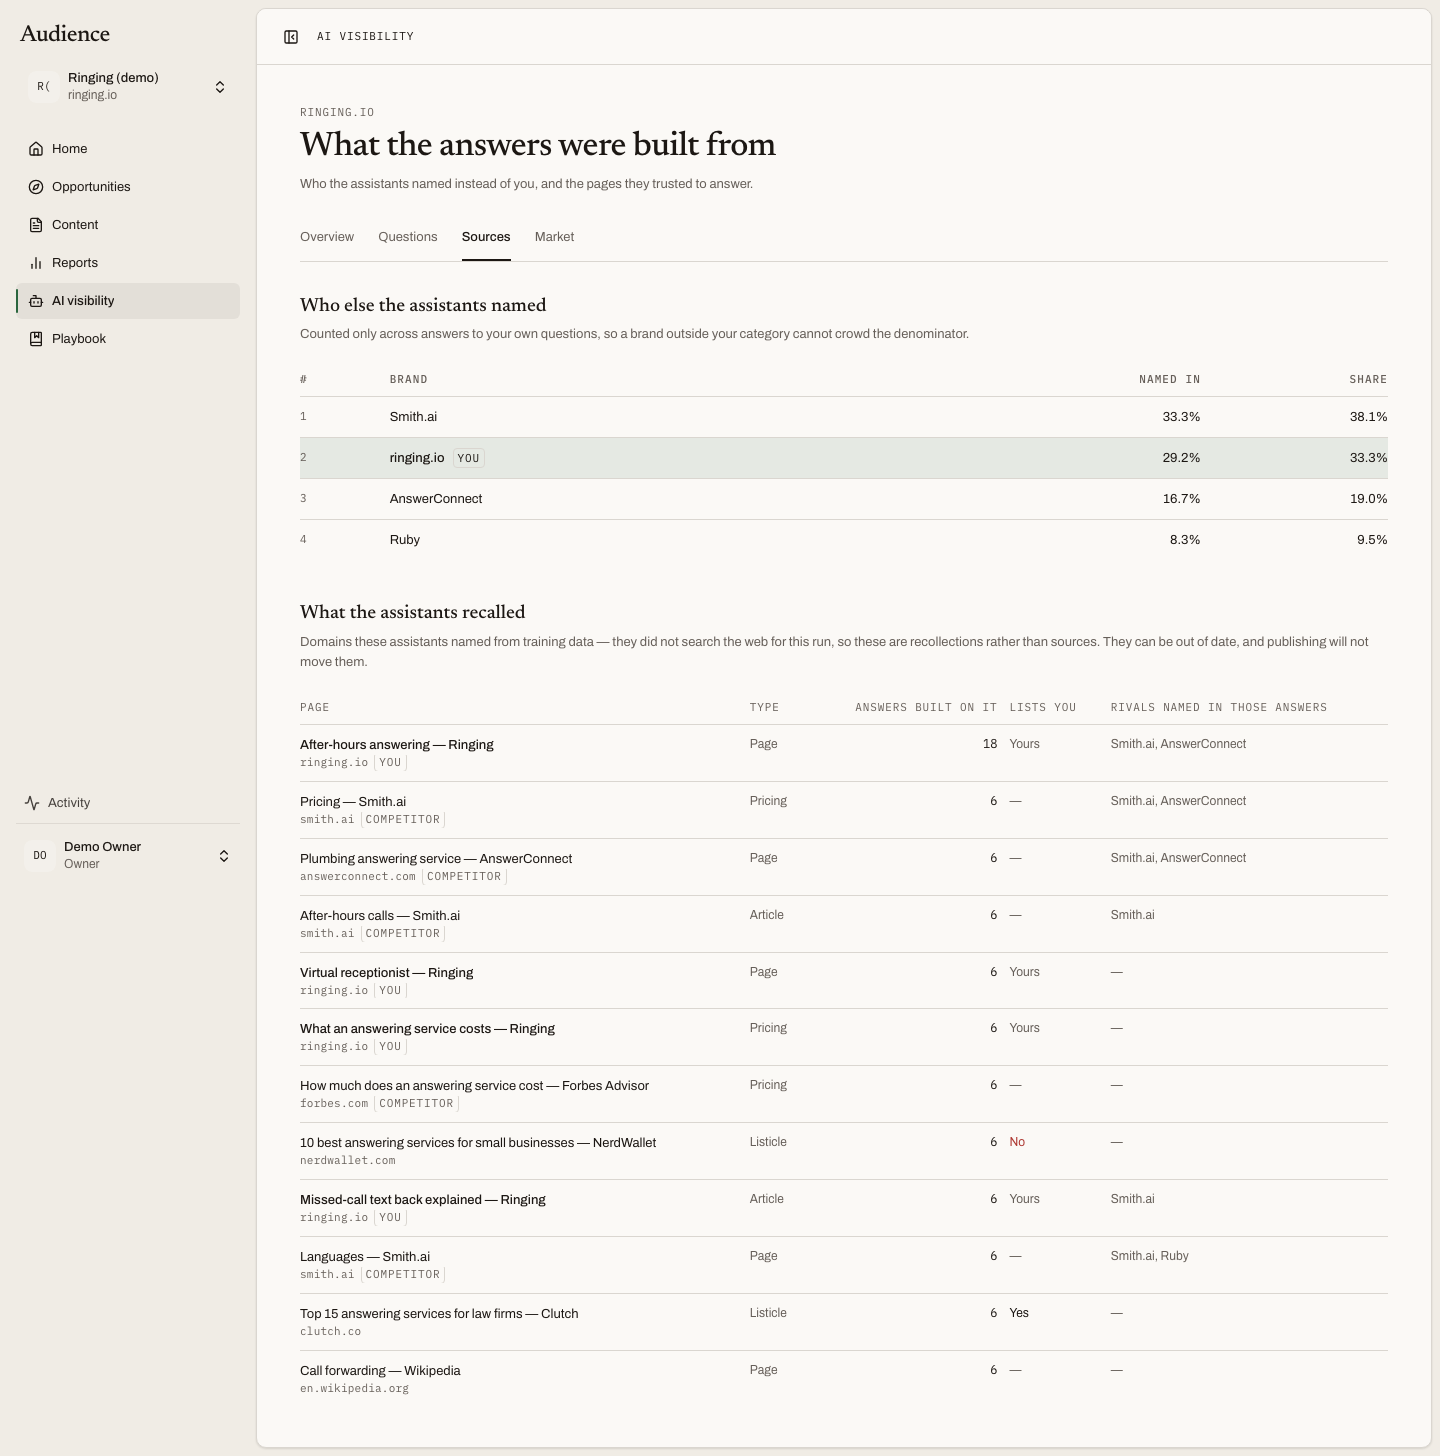Select the Smith.ai brand row

click(x=844, y=417)
